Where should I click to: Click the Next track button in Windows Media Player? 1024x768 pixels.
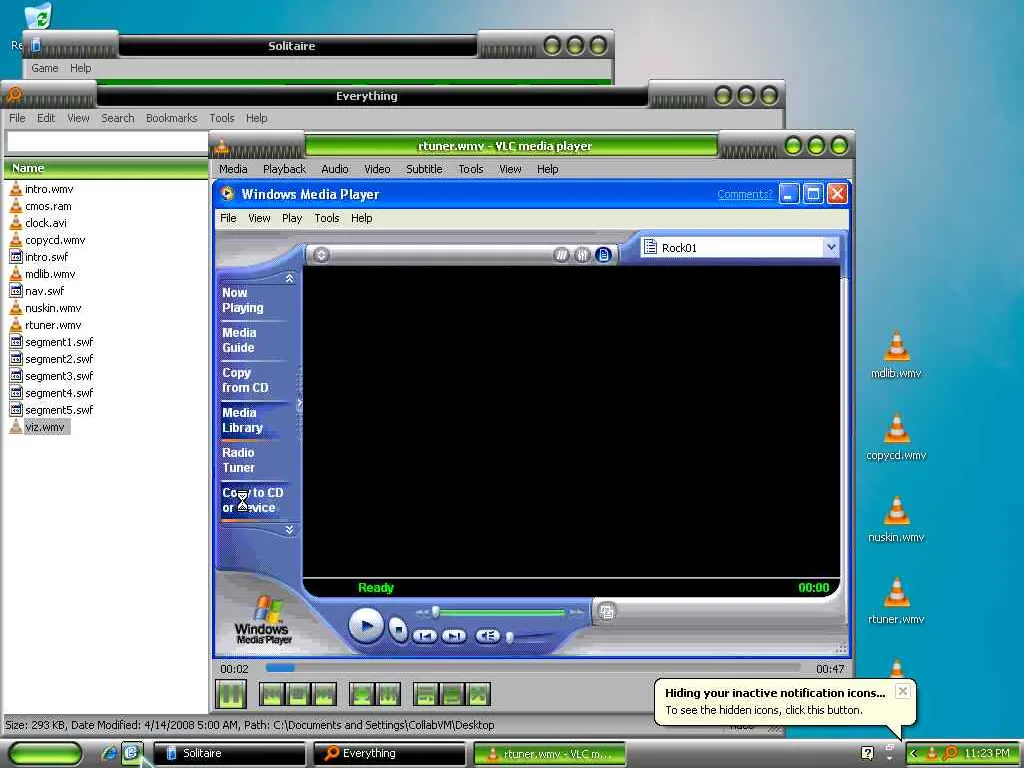pos(454,636)
